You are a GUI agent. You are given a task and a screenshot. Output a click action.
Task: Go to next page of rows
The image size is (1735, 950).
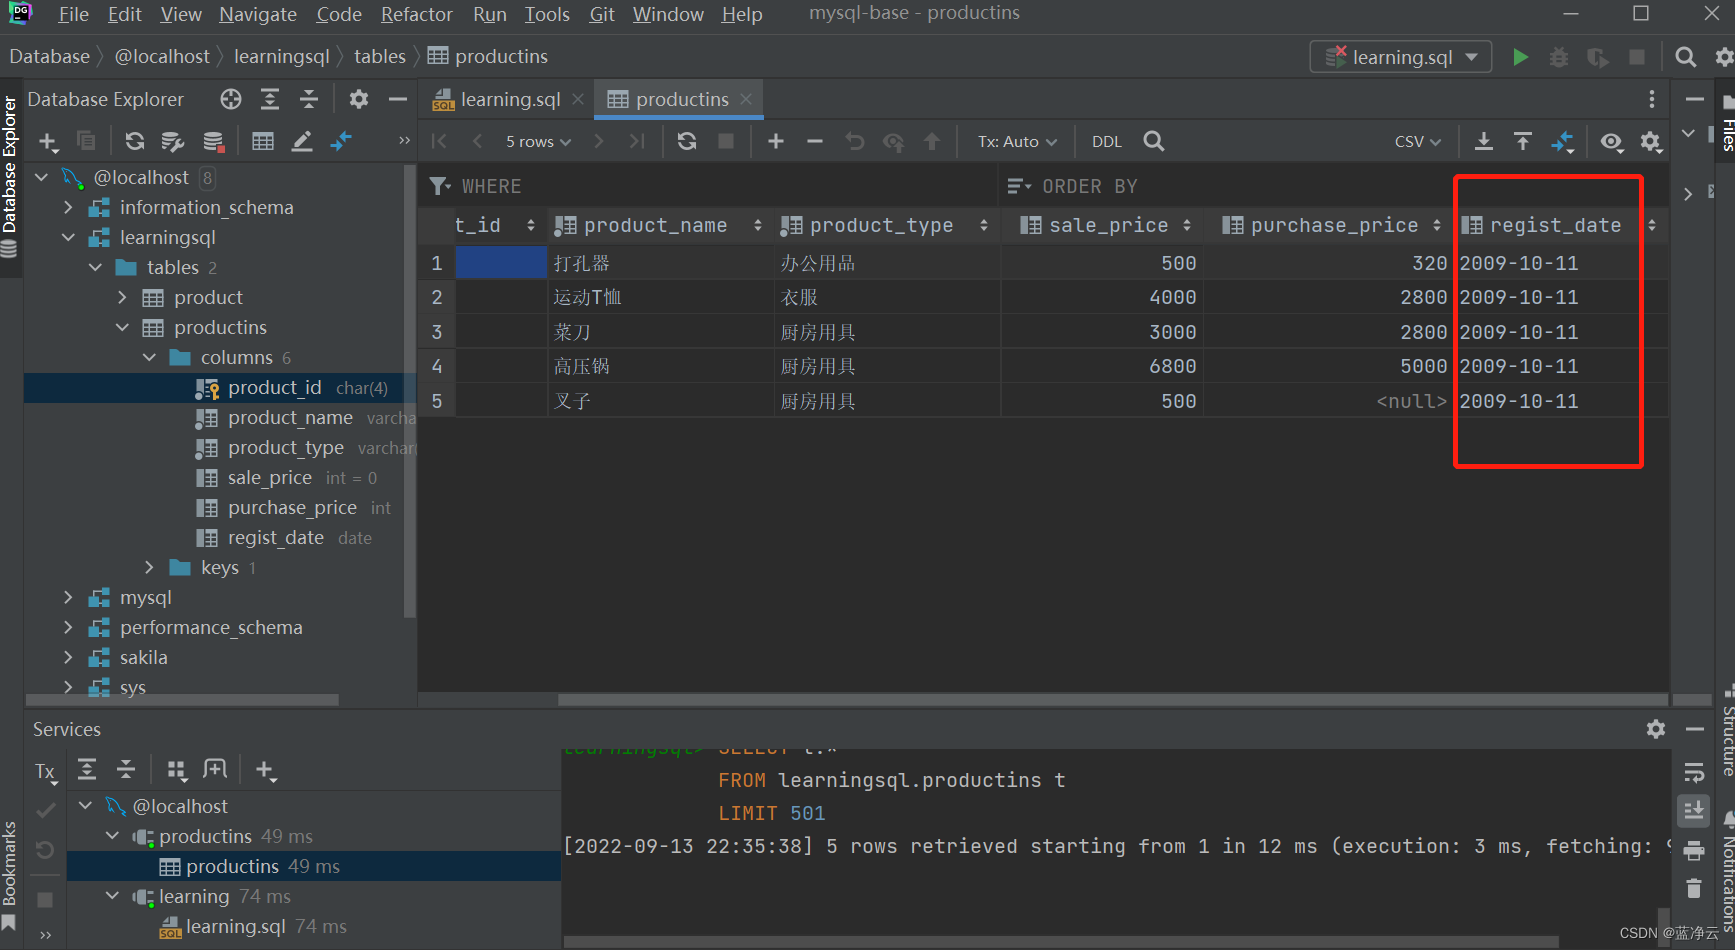click(599, 141)
